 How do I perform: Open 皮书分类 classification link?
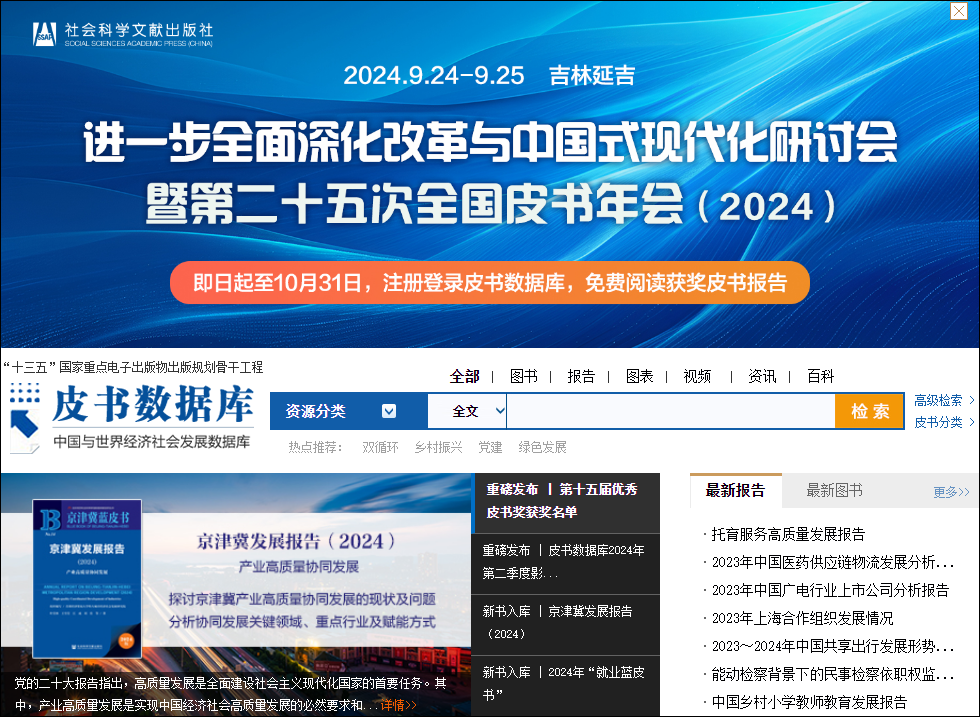(x=944, y=422)
